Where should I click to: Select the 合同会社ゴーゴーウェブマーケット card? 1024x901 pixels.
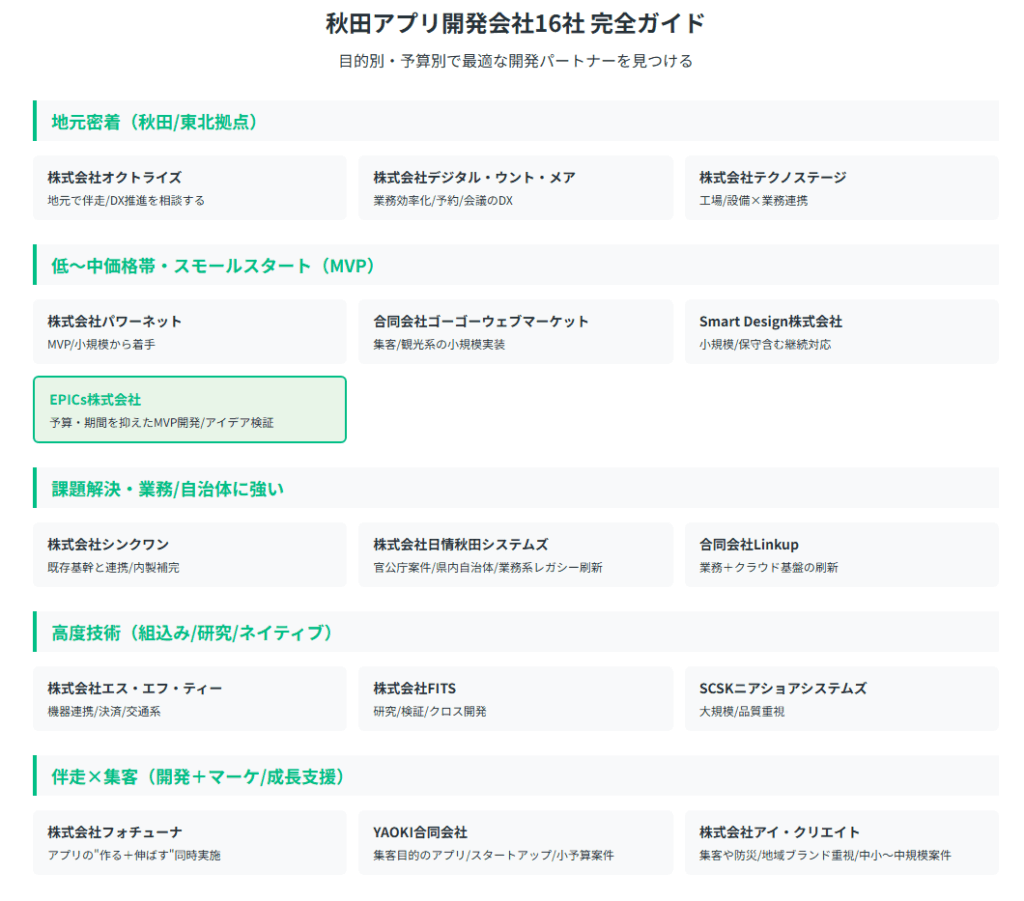click(515, 332)
